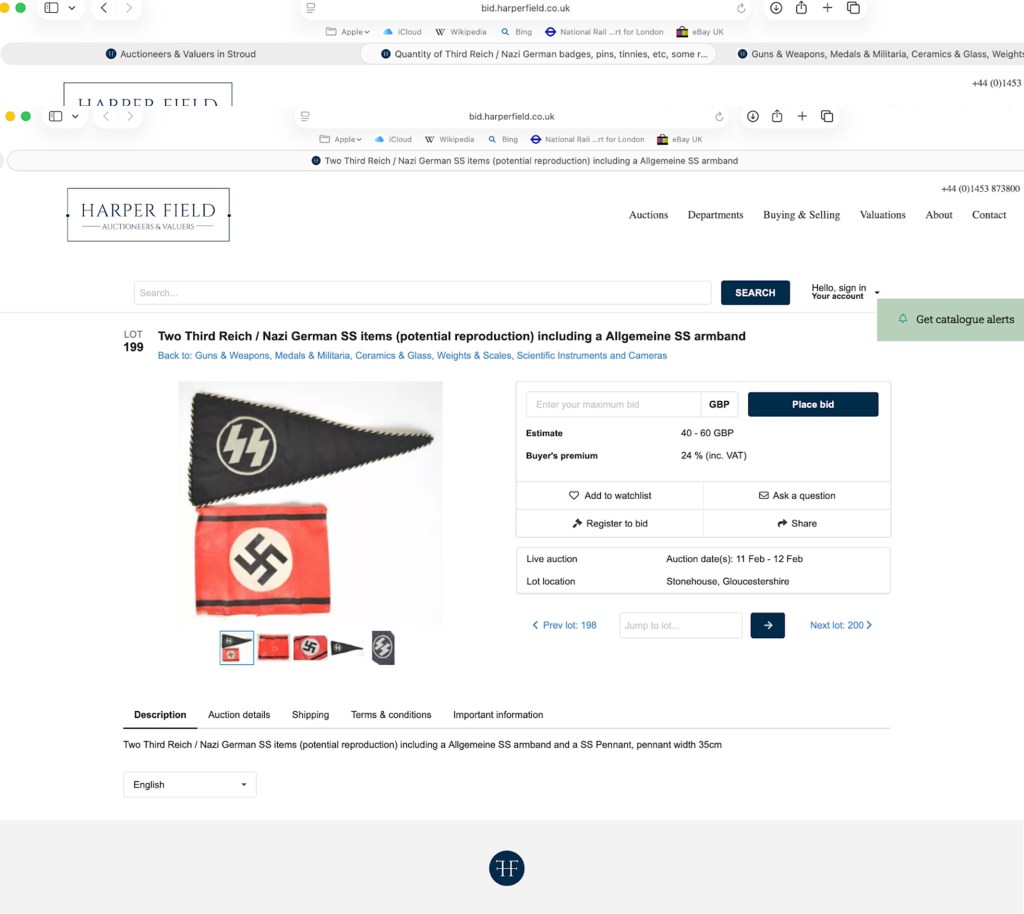Go to Next lot: 200 link
The width and height of the screenshot is (1024, 914).
pyautogui.click(x=841, y=625)
